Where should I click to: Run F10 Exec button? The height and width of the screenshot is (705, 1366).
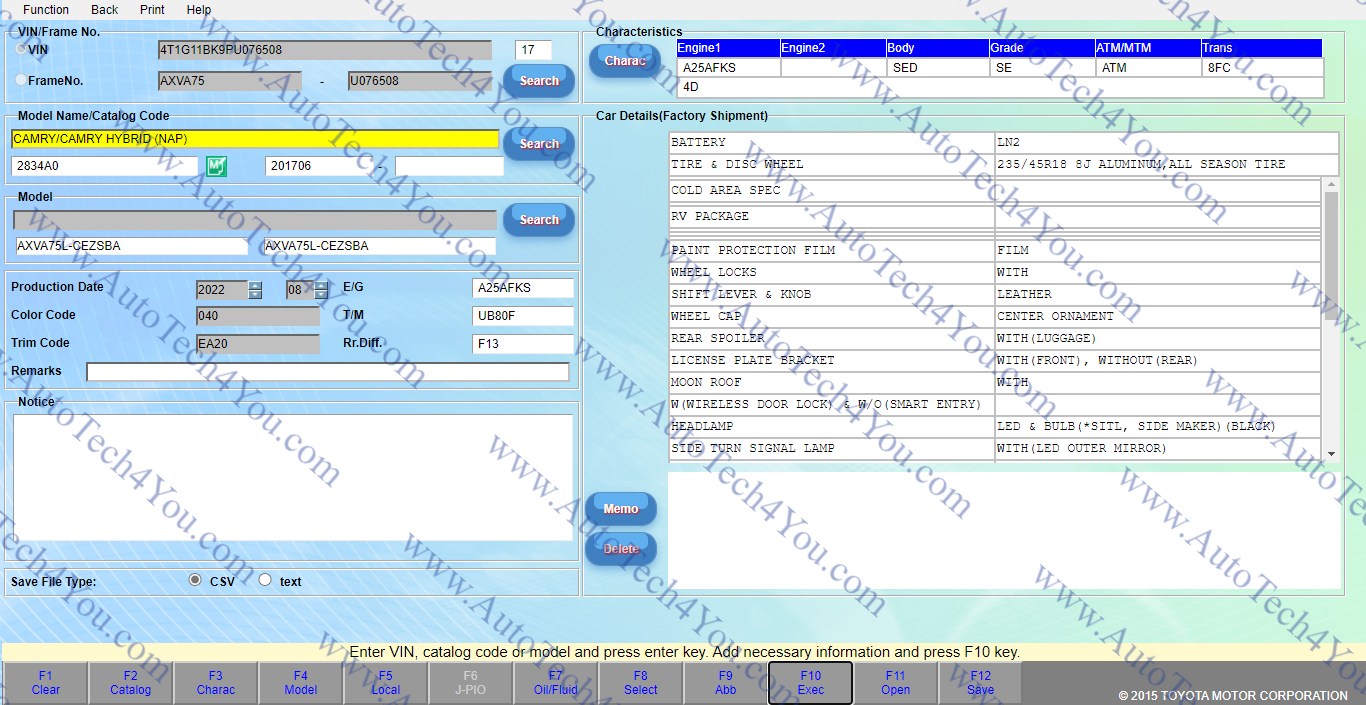pos(810,683)
